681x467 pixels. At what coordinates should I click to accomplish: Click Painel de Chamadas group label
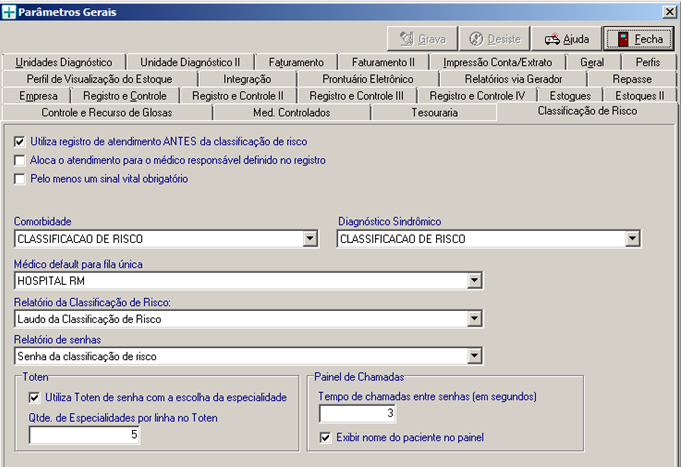tap(359, 377)
